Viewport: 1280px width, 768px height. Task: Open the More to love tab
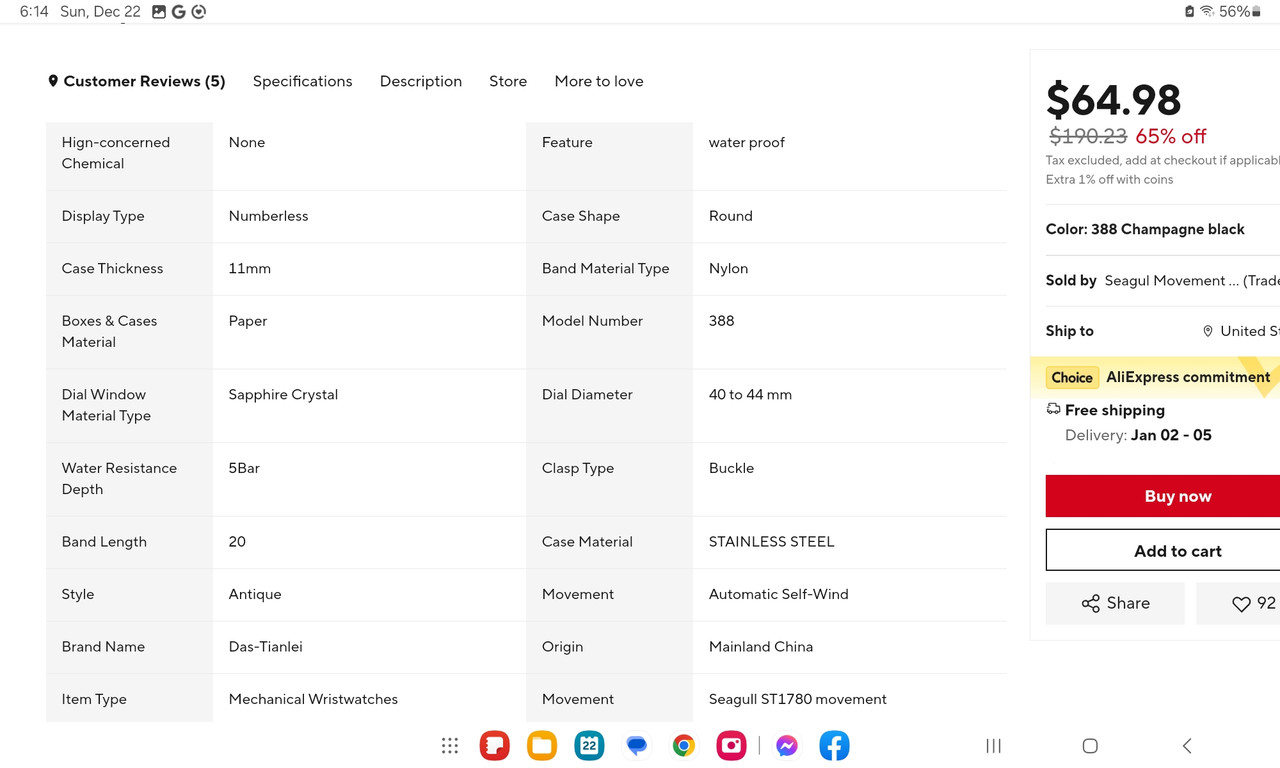pos(599,81)
